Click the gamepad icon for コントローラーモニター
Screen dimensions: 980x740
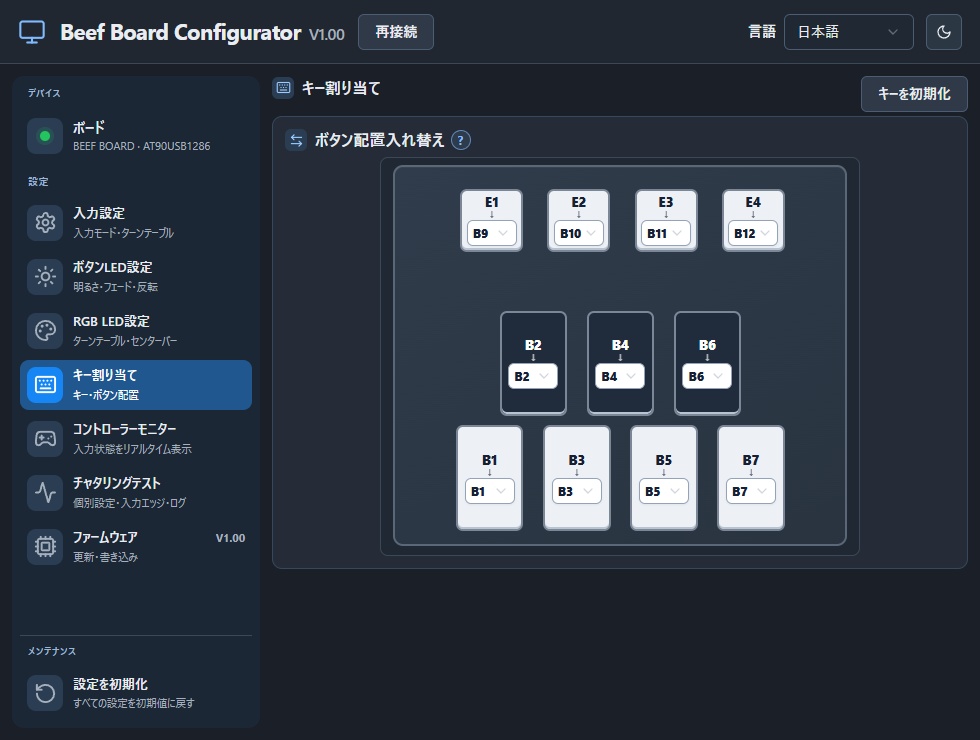pos(45,439)
